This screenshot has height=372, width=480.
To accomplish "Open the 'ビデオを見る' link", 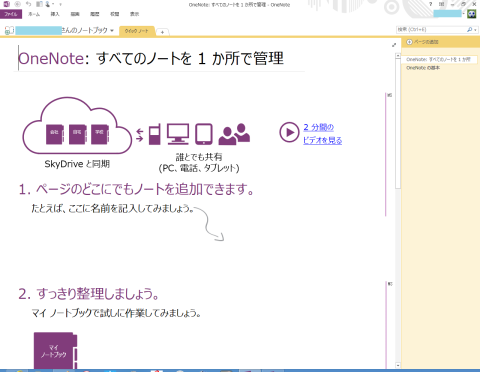I will (x=322, y=140).
